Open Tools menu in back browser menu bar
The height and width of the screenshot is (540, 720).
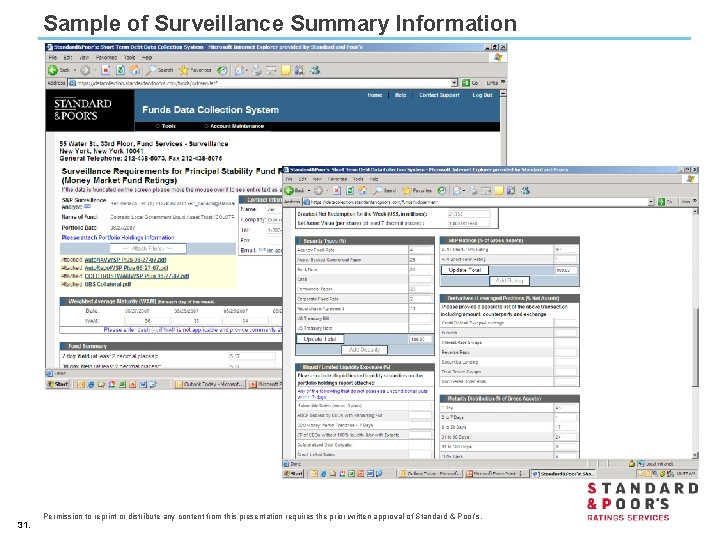pyautogui.click(x=129, y=57)
